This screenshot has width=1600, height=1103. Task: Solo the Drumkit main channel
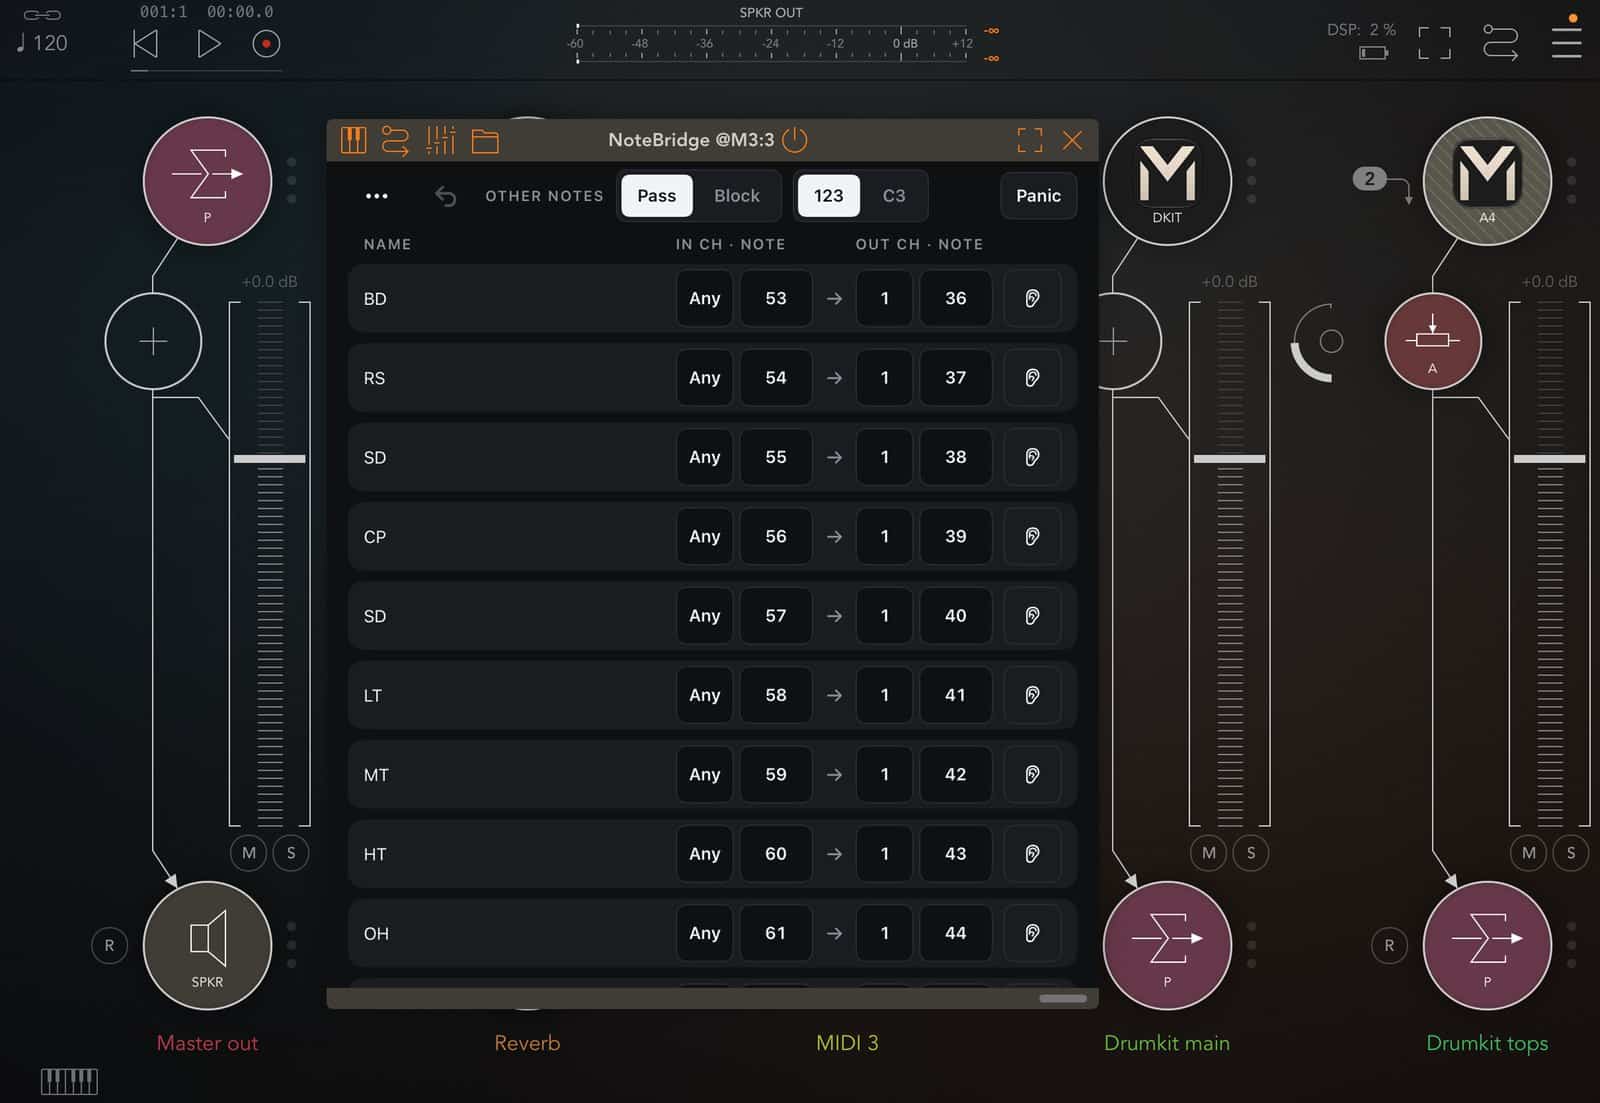1251,853
